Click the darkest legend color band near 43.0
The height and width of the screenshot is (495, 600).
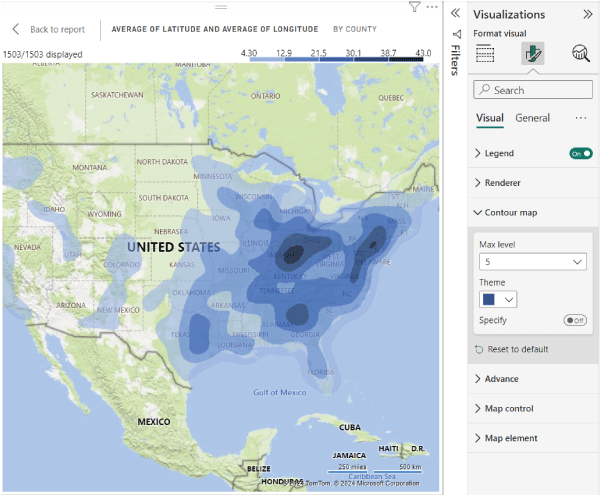point(406,59)
